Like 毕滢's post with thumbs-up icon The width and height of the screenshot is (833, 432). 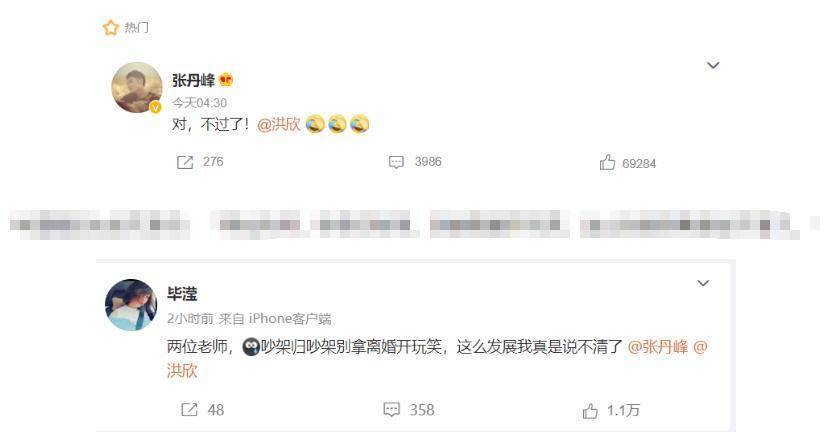click(x=590, y=411)
